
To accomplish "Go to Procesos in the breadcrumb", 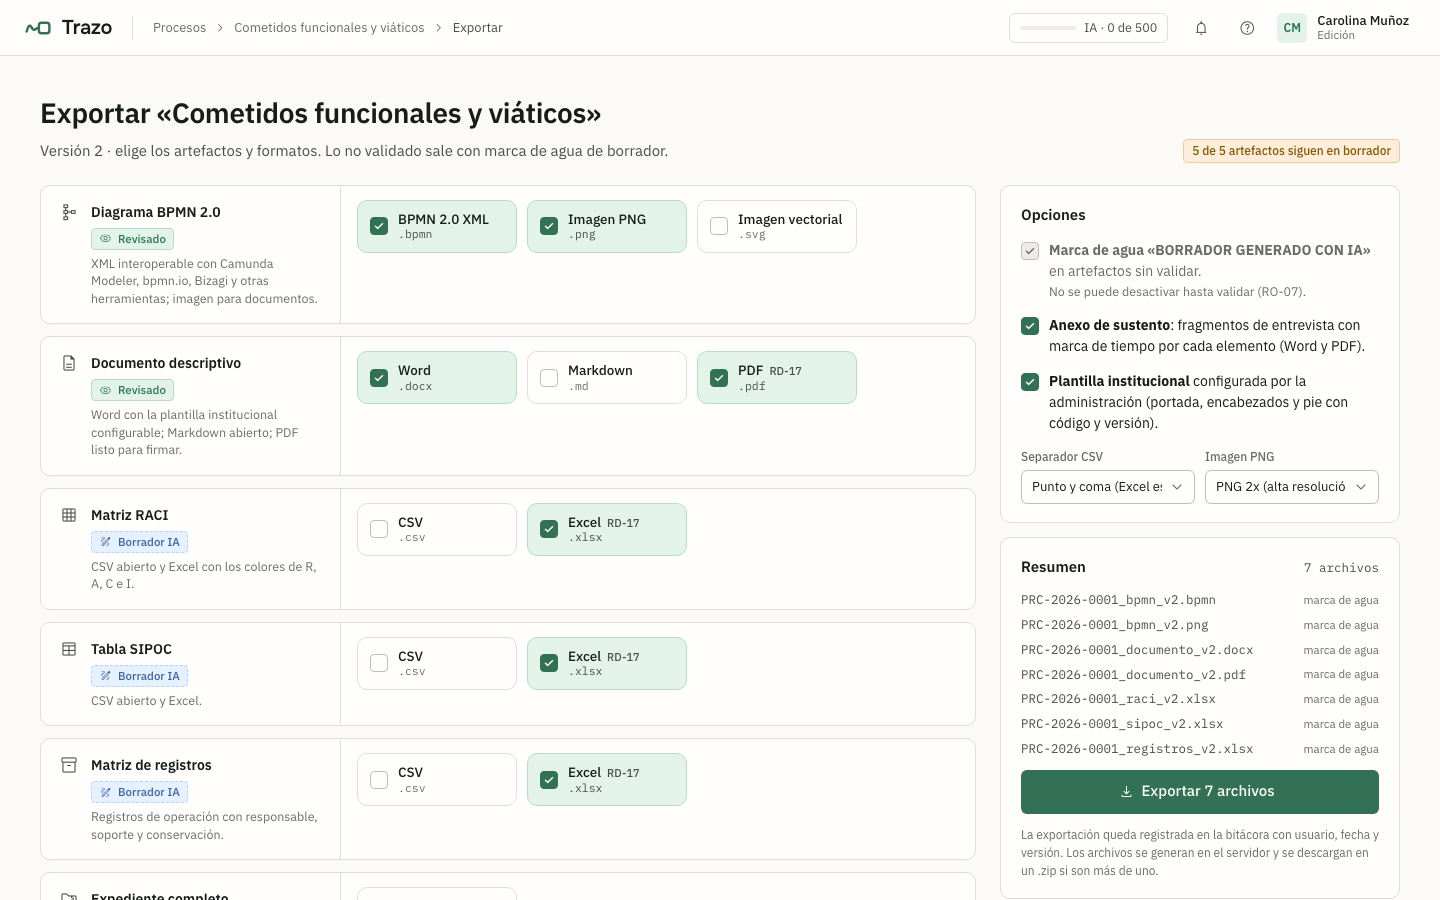I will coord(180,28).
